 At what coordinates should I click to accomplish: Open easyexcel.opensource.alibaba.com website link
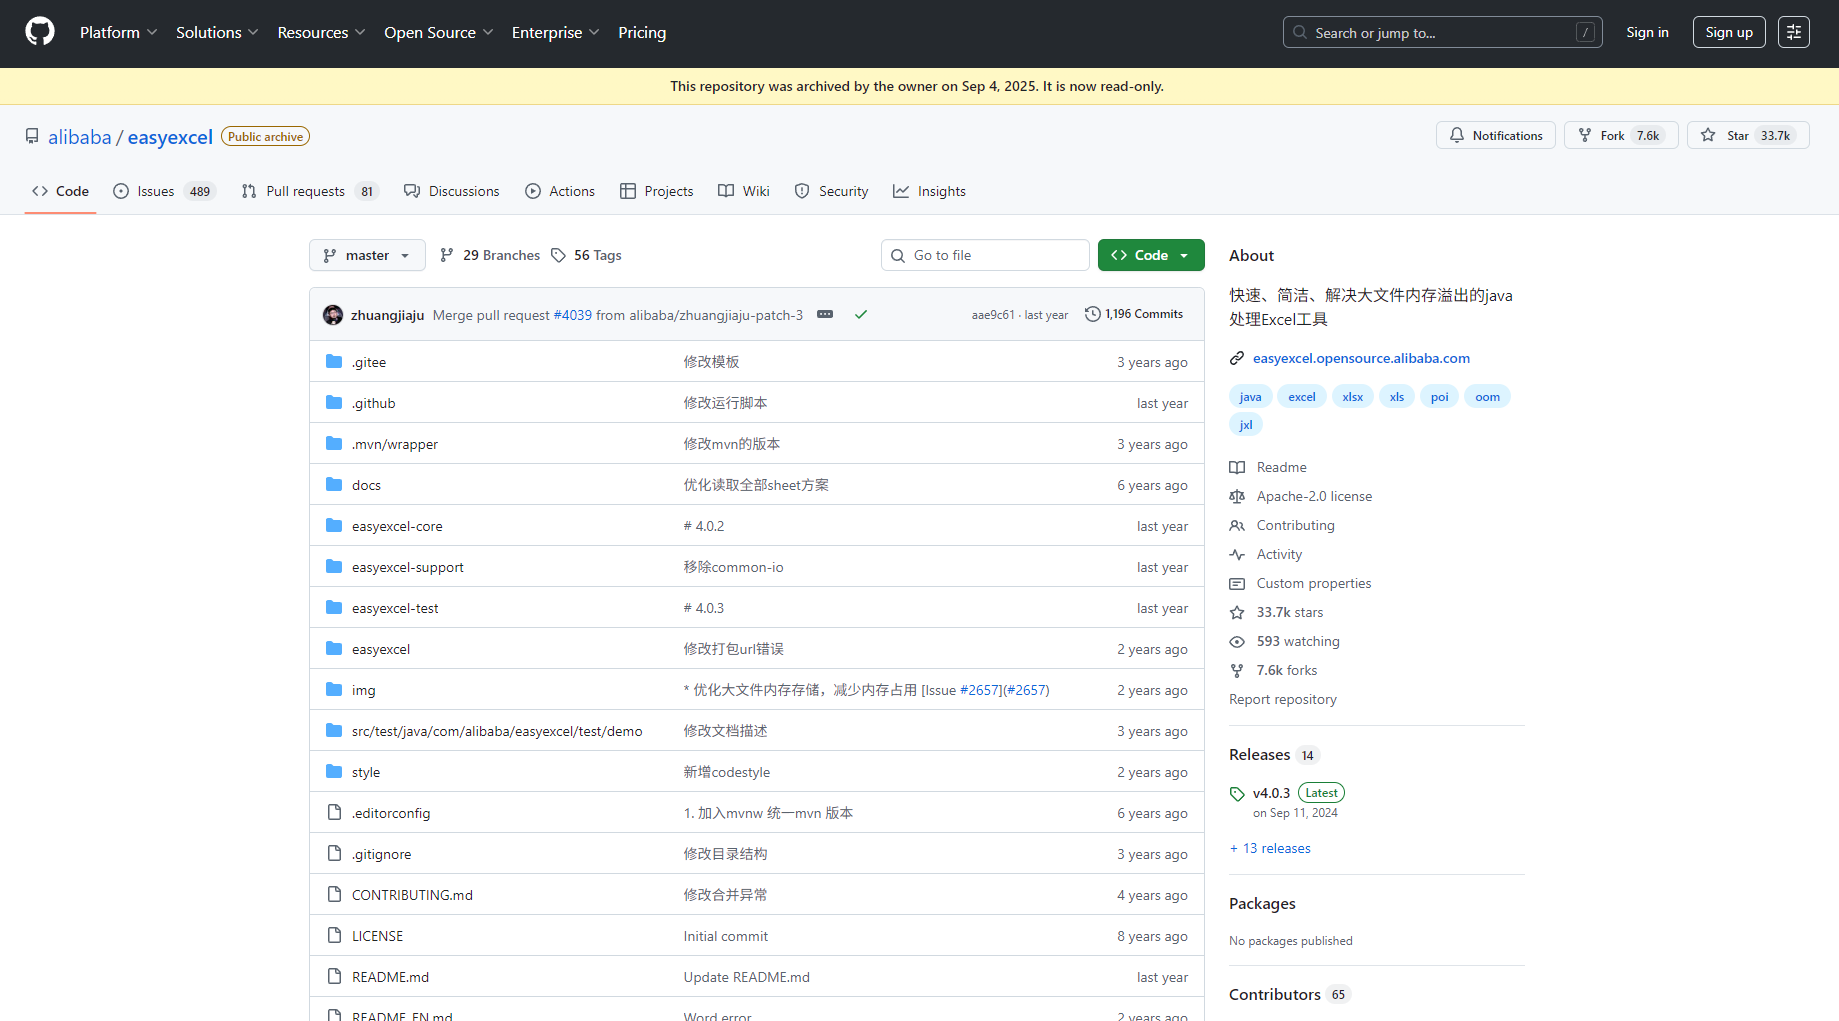pos(1360,358)
